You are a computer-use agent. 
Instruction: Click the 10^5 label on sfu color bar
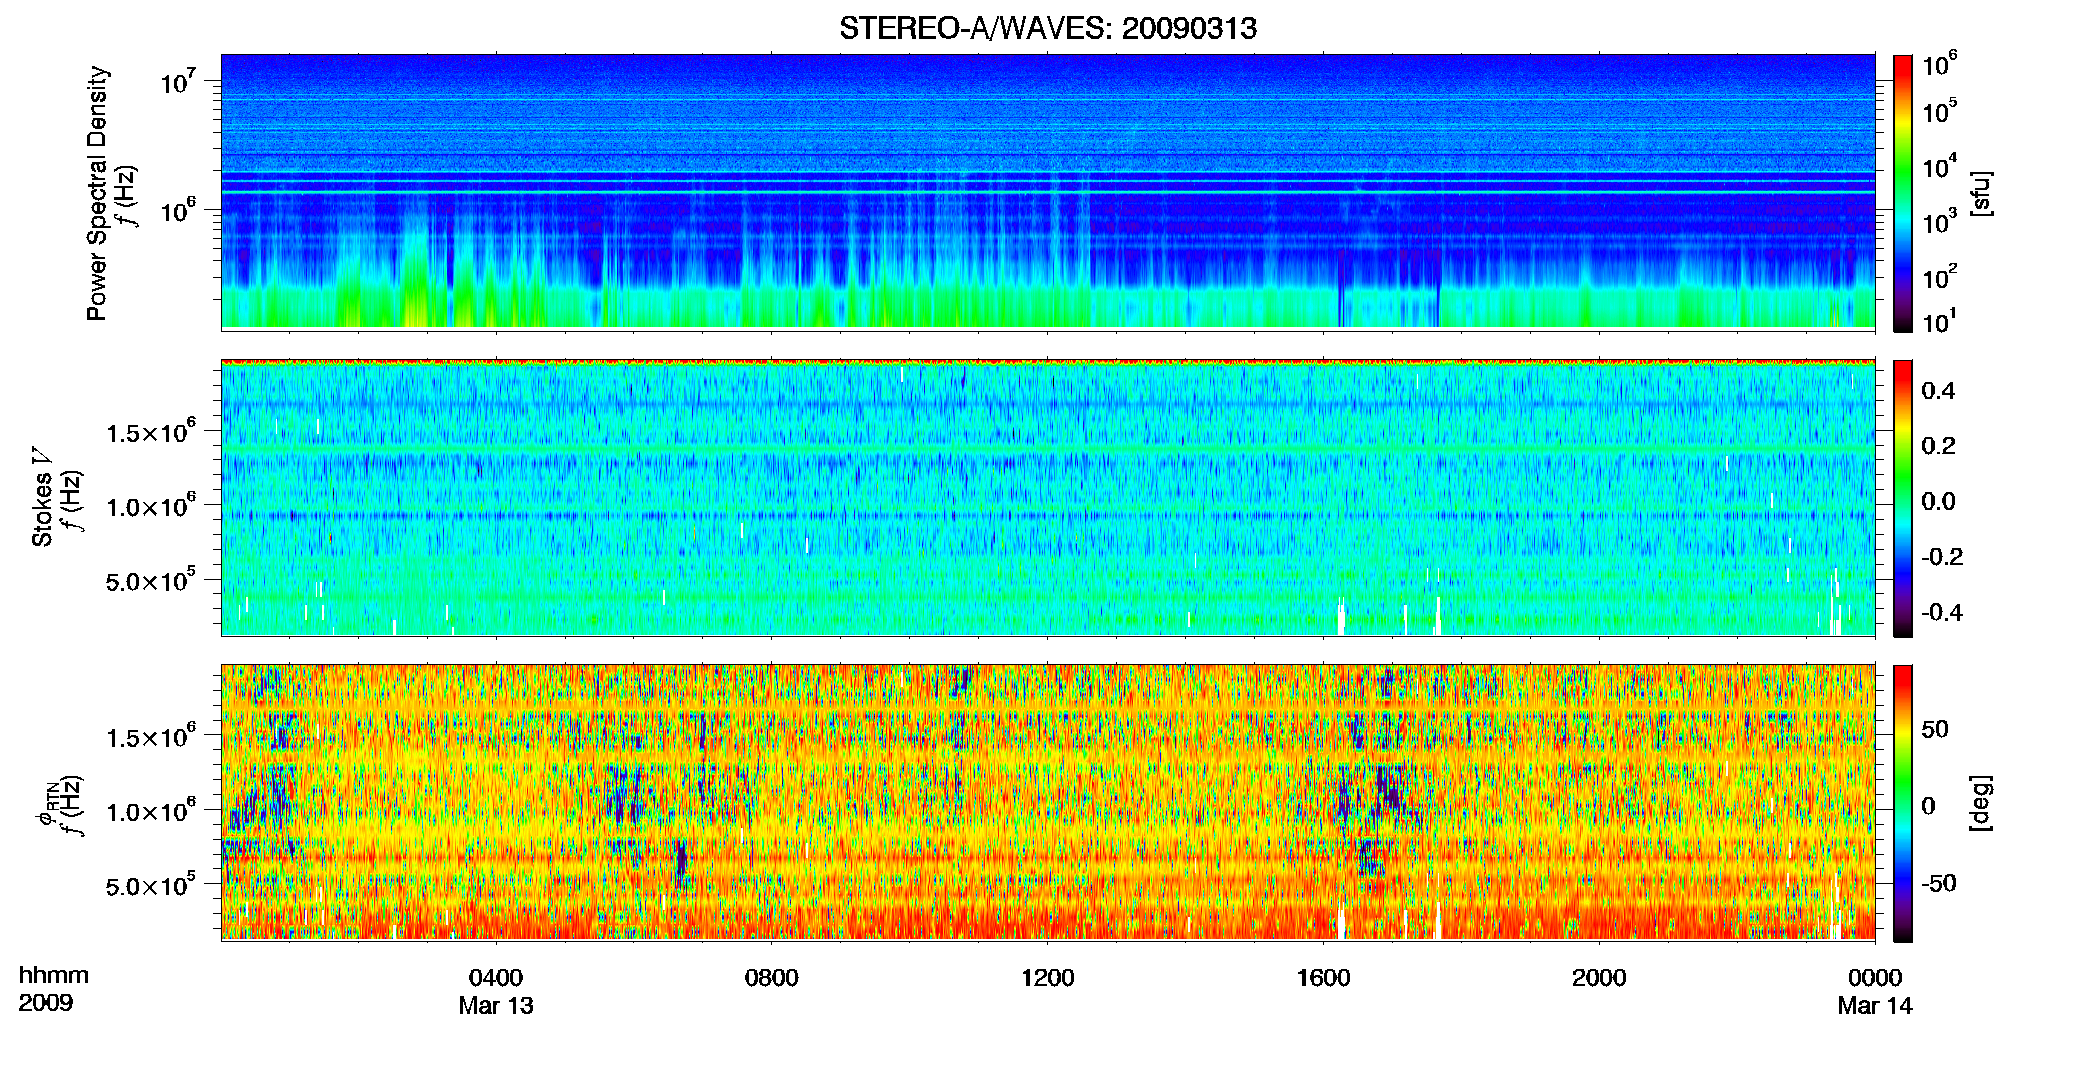(1940, 111)
